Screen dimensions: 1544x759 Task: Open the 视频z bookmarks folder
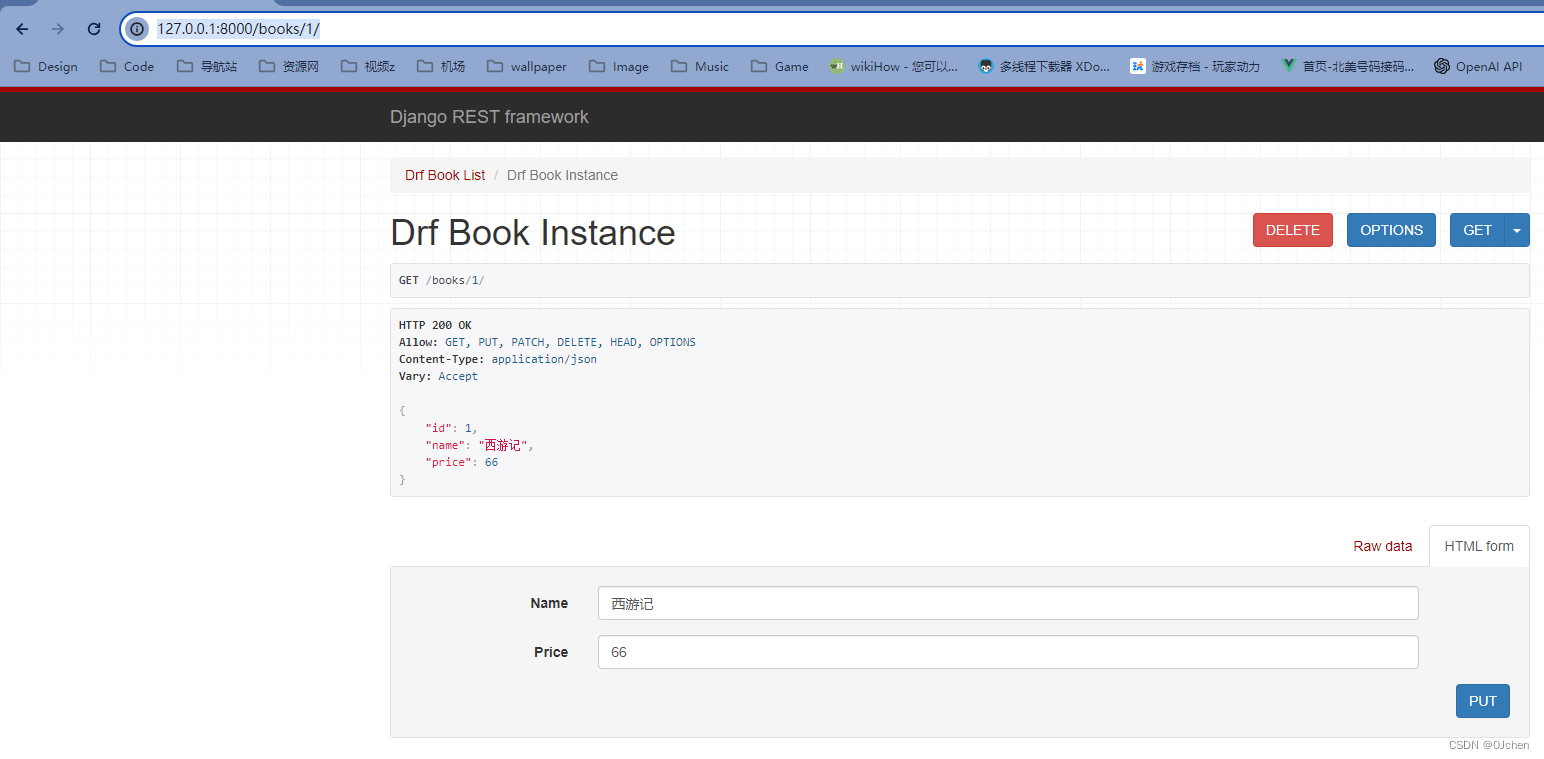[x=368, y=66]
